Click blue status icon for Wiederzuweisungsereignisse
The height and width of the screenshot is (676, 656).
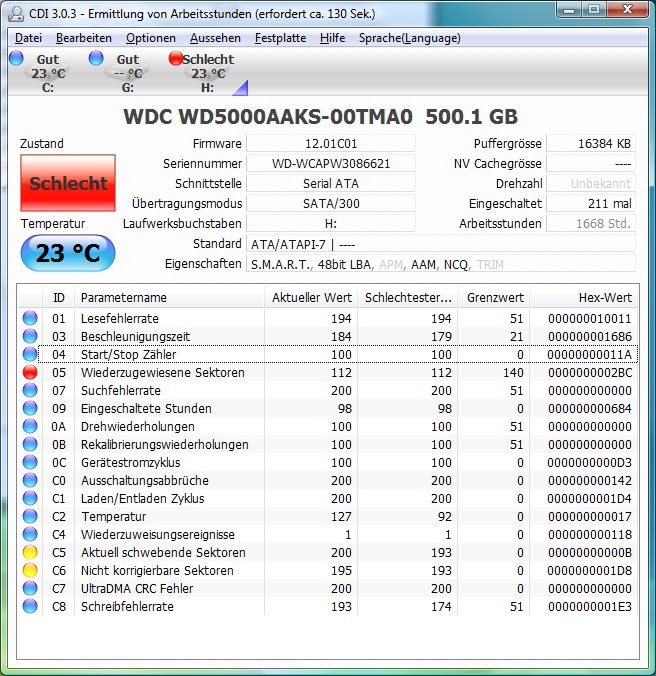[30, 535]
